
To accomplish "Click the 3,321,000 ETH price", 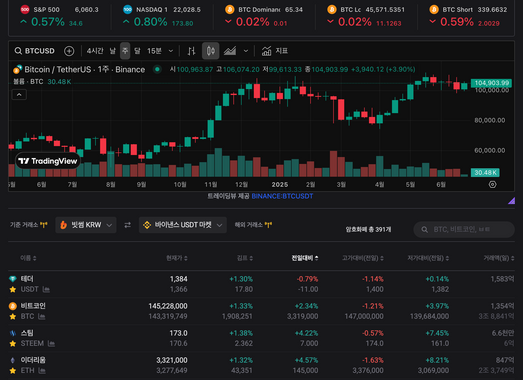I will pyautogui.click(x=172, y=360).
